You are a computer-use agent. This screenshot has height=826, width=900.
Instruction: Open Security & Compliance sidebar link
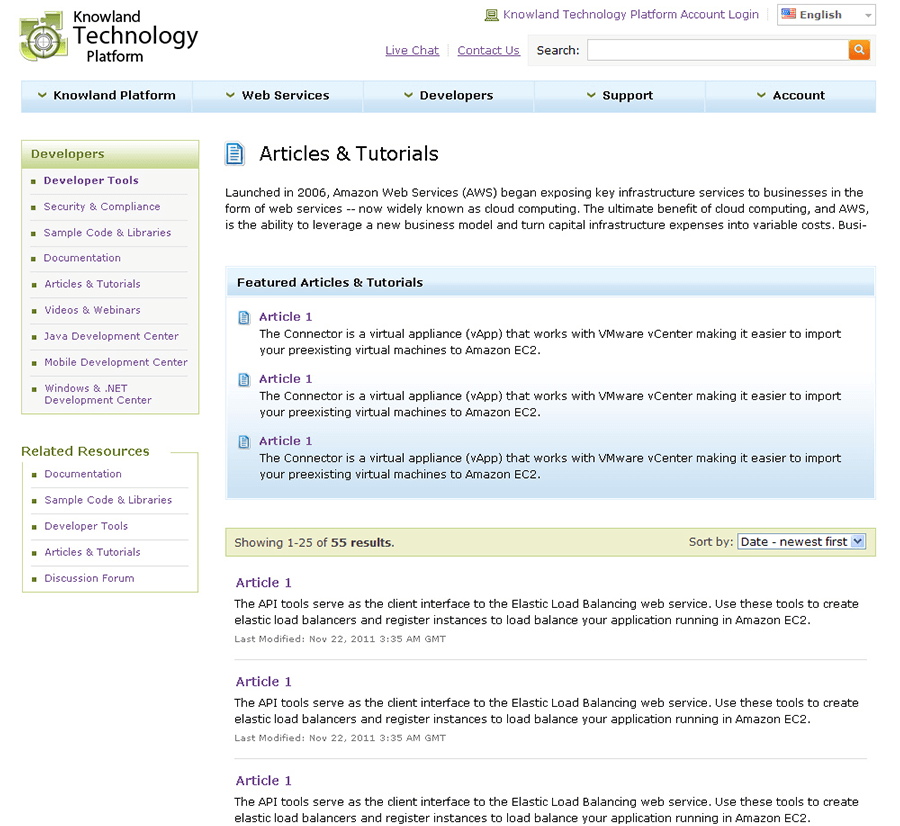coord(102,207)
